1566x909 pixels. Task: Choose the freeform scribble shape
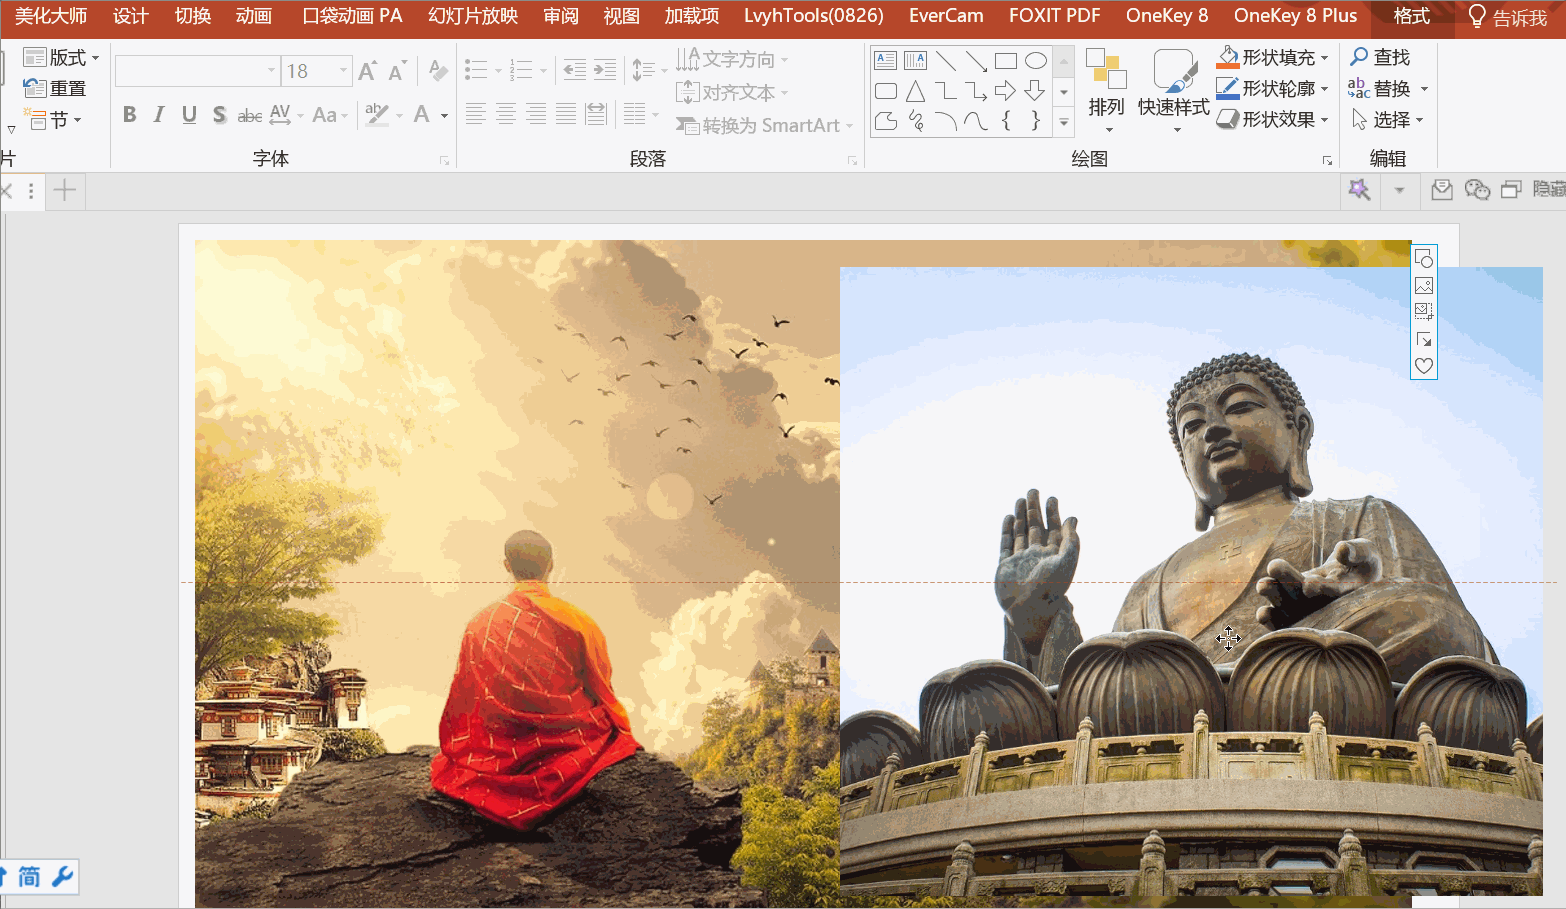(x=916, y=121)
